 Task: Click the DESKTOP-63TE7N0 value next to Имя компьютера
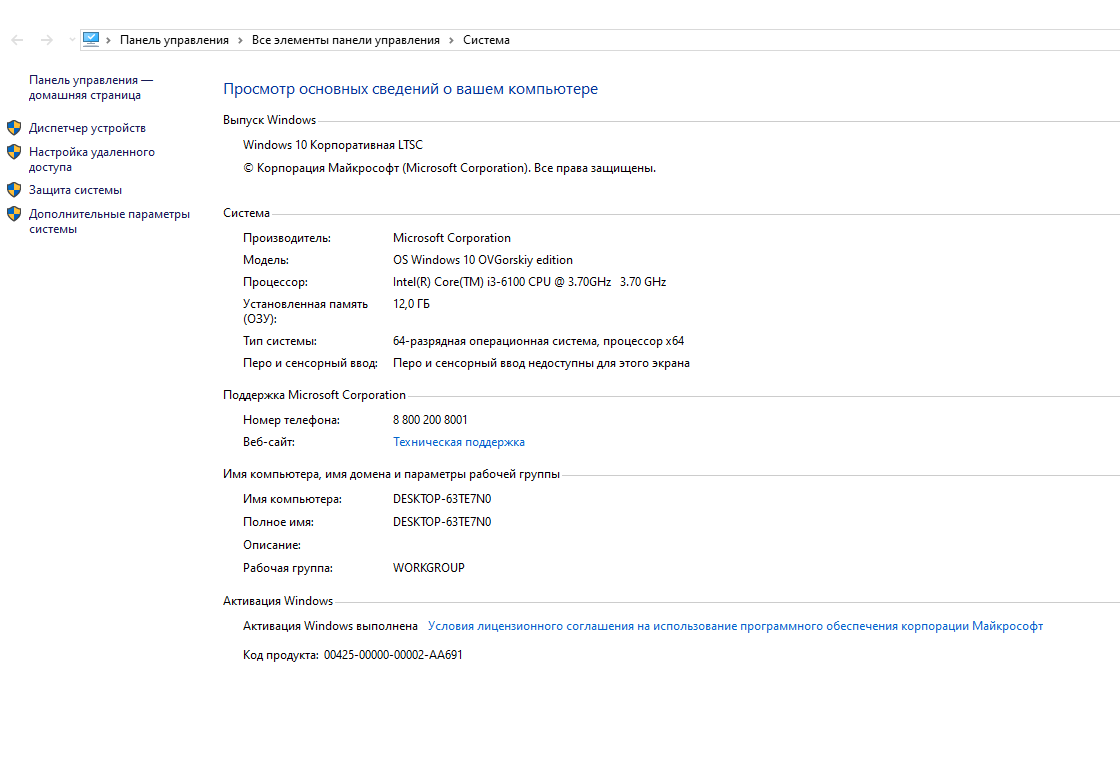(442, 499)
